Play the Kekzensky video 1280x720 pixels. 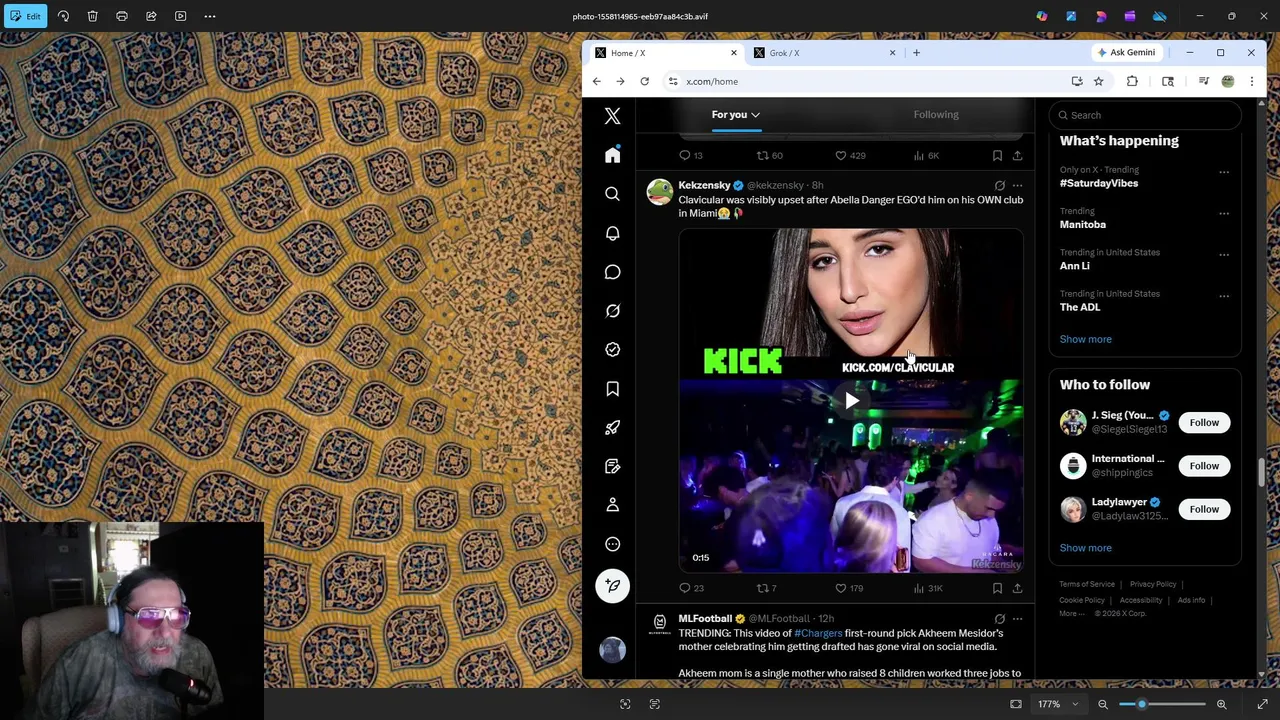[851, 401]
